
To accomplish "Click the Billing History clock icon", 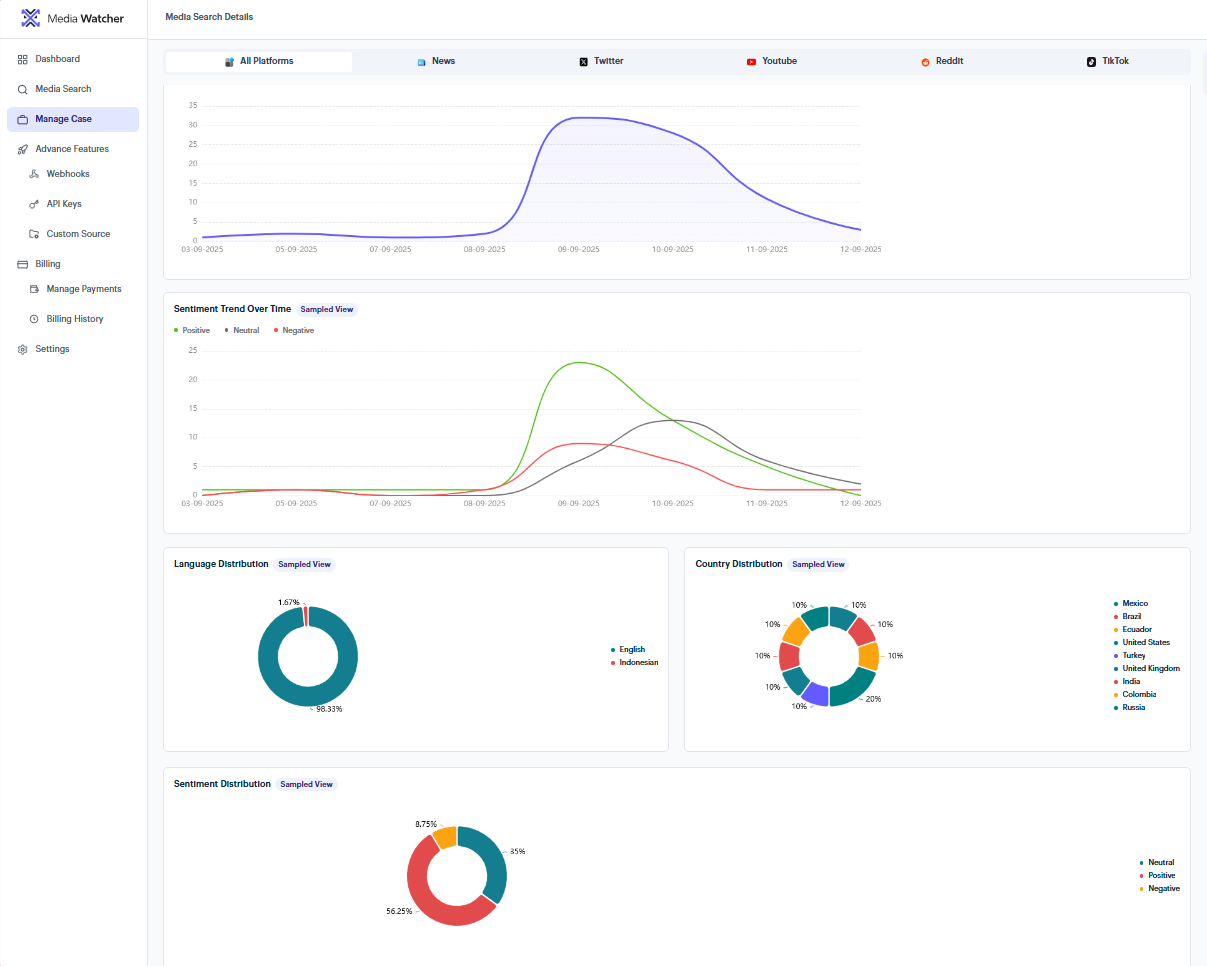I will pyautogui.click(x=34, y=319).
